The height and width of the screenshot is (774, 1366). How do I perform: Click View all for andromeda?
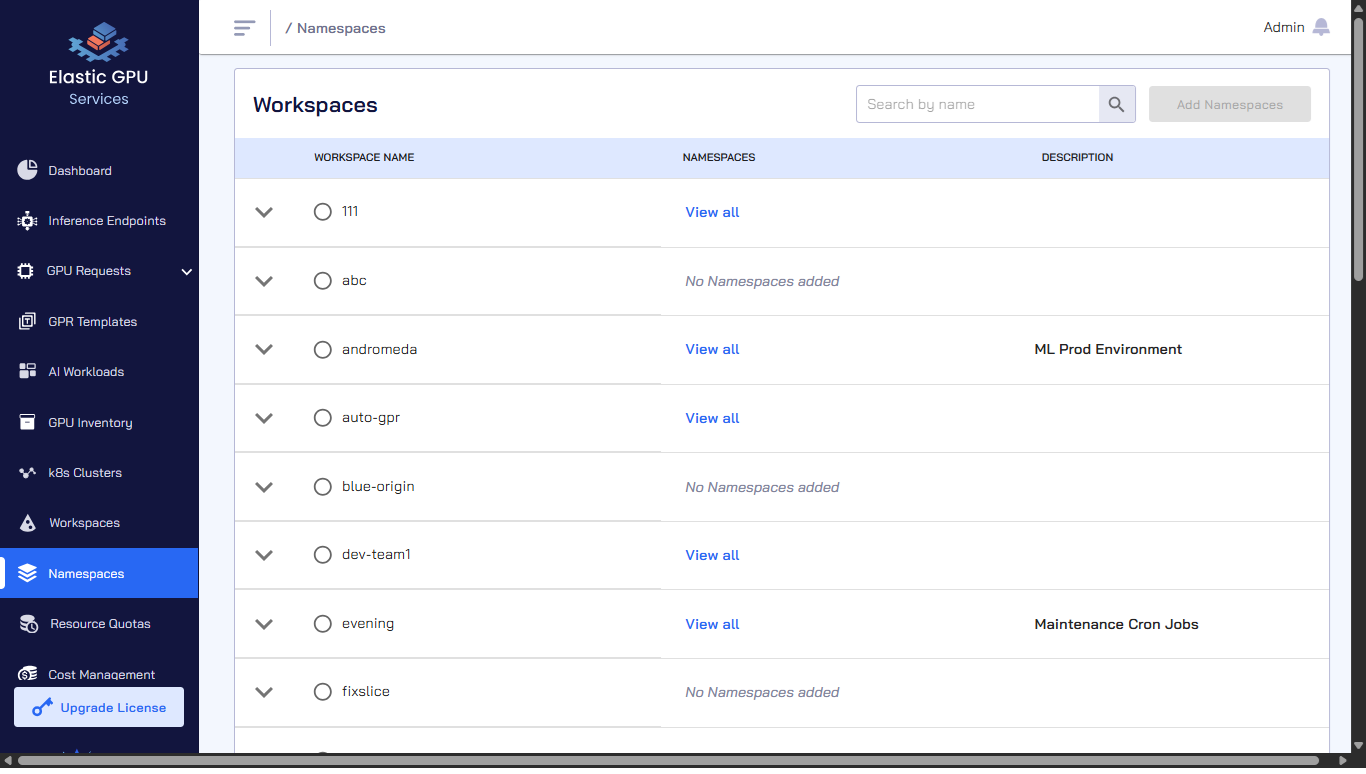tap(712, 349)
